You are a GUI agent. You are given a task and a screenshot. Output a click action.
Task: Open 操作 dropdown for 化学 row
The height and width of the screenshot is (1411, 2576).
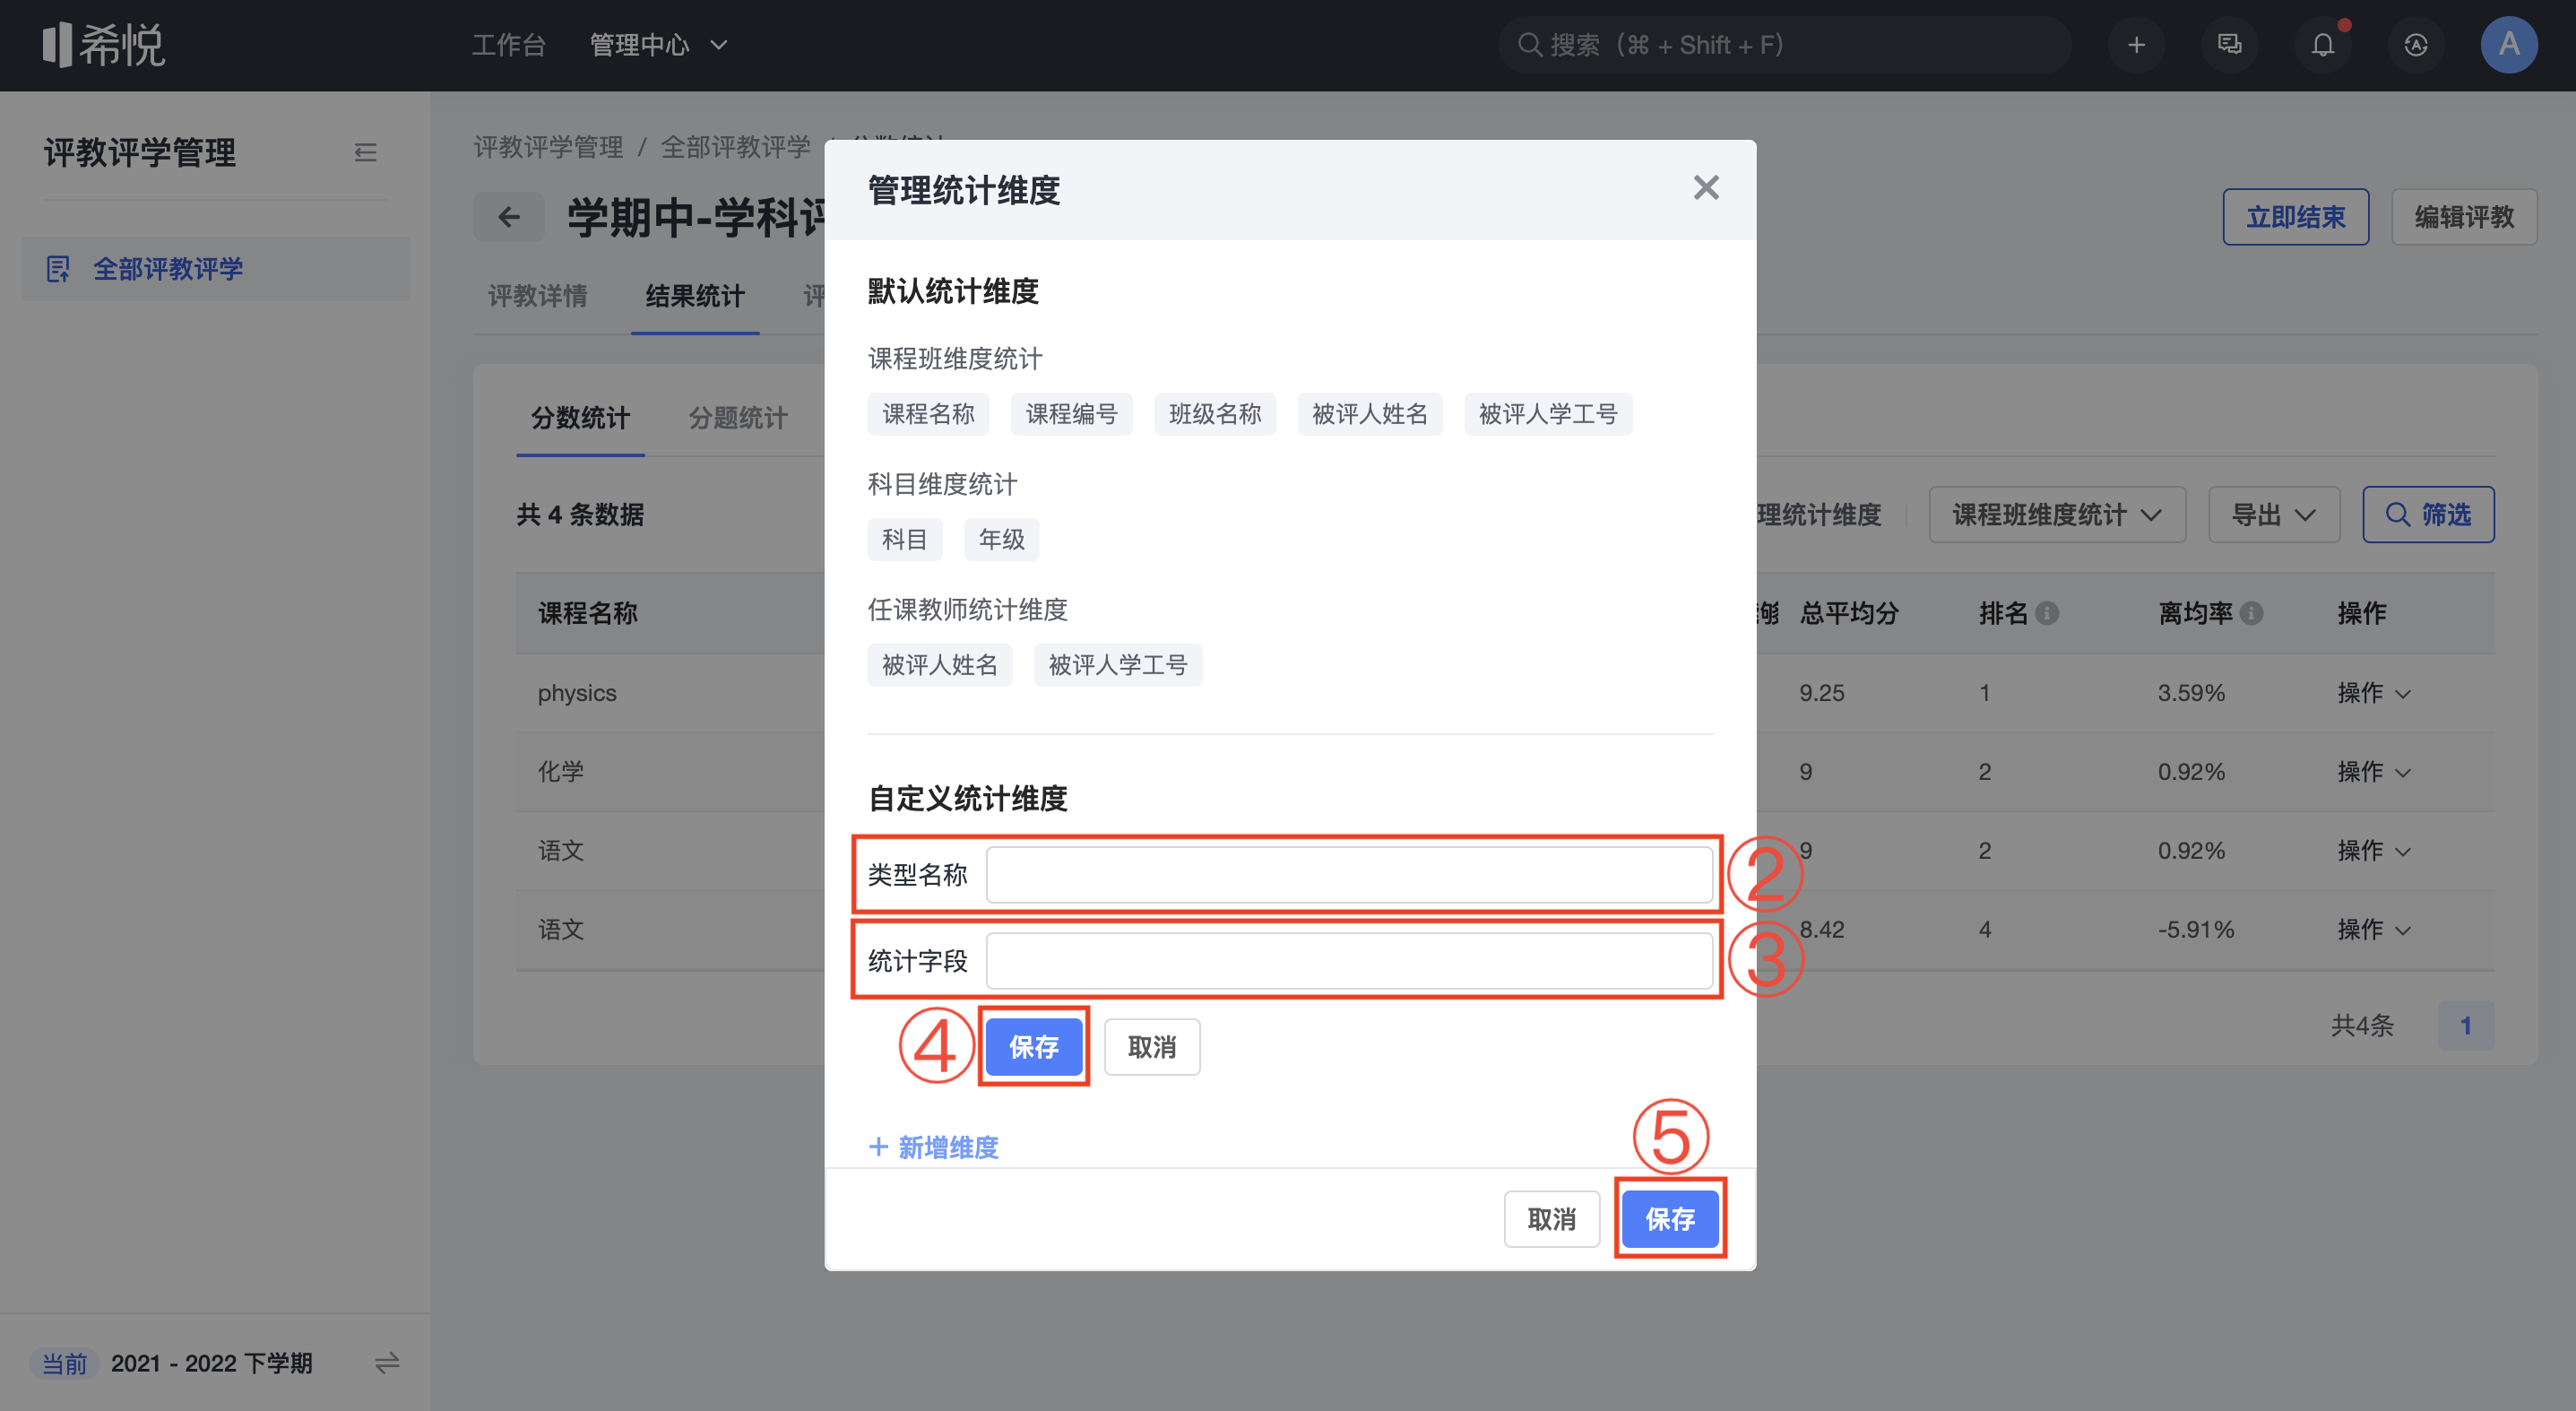click(x=2374, y=772)
